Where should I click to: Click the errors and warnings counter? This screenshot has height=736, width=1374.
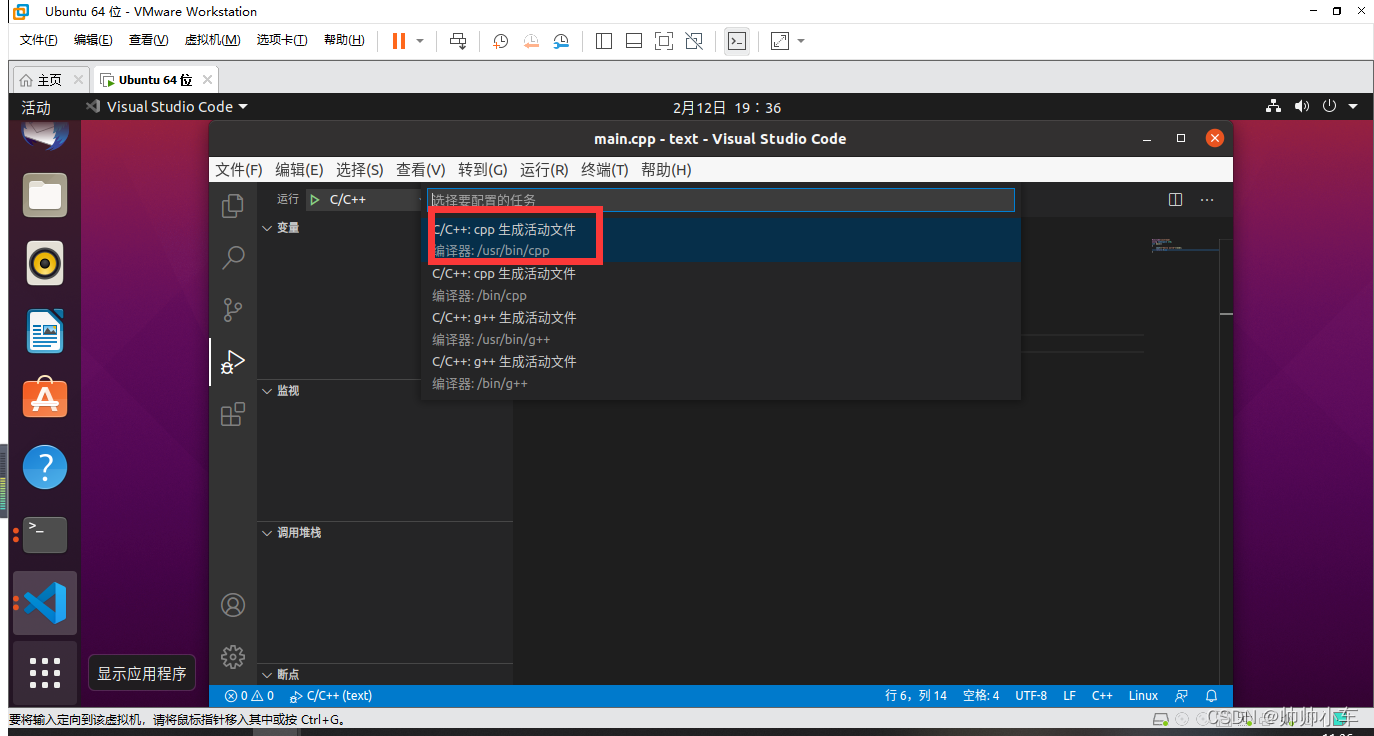249,696
